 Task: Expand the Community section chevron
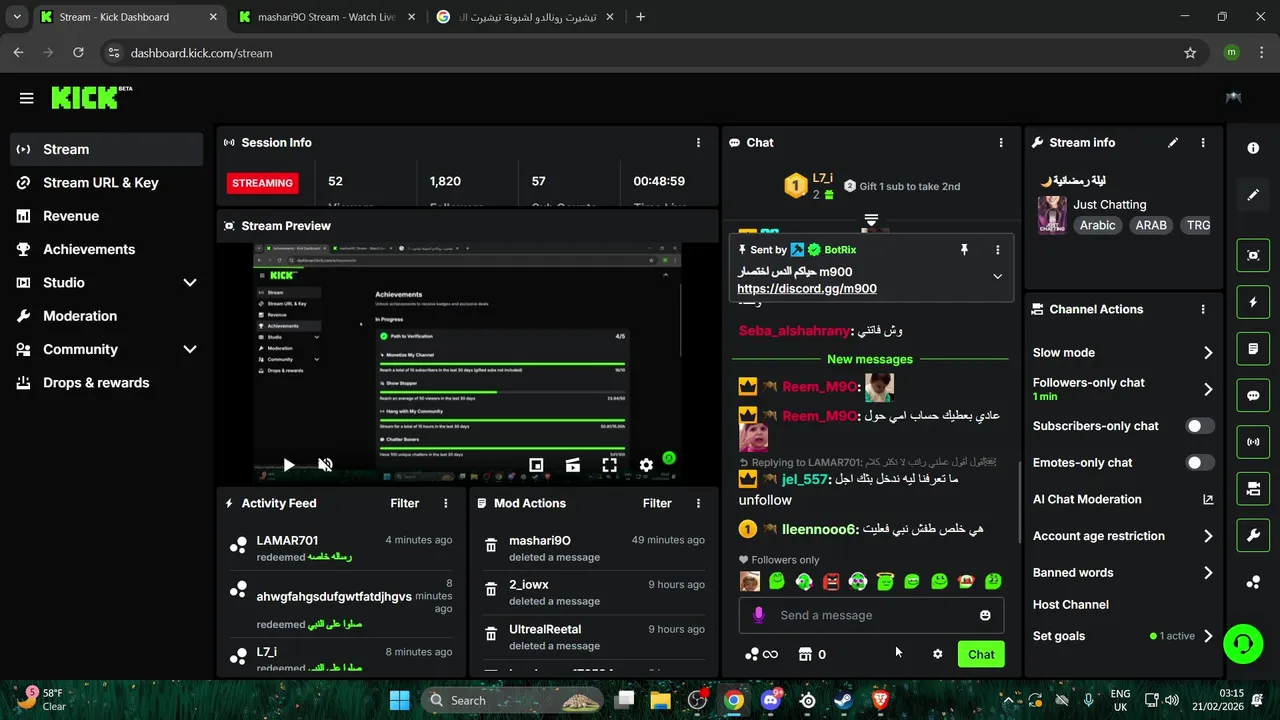coord(189,349)
